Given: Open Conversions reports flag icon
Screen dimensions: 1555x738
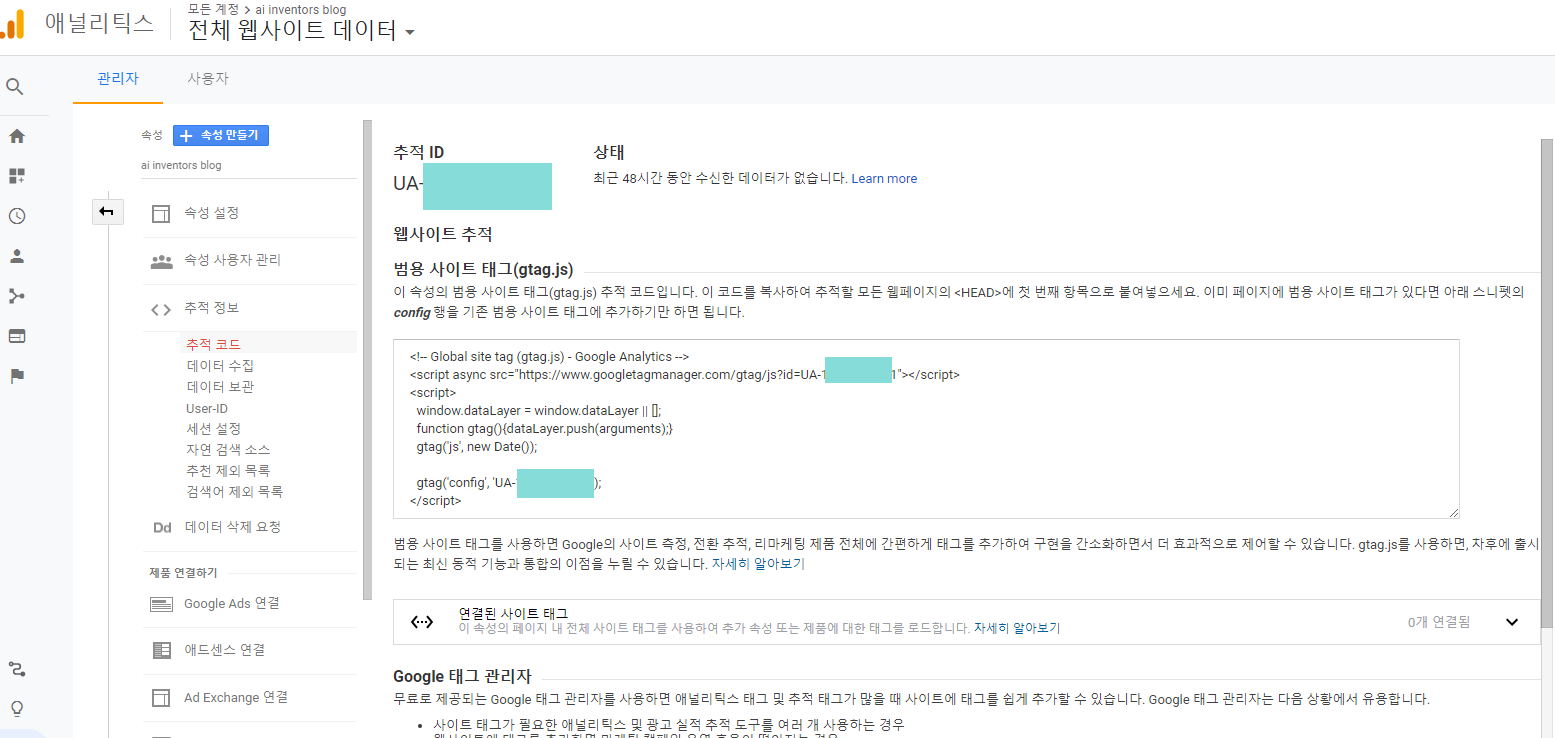Looking at the screenshot, I should [x=17, y=376].
